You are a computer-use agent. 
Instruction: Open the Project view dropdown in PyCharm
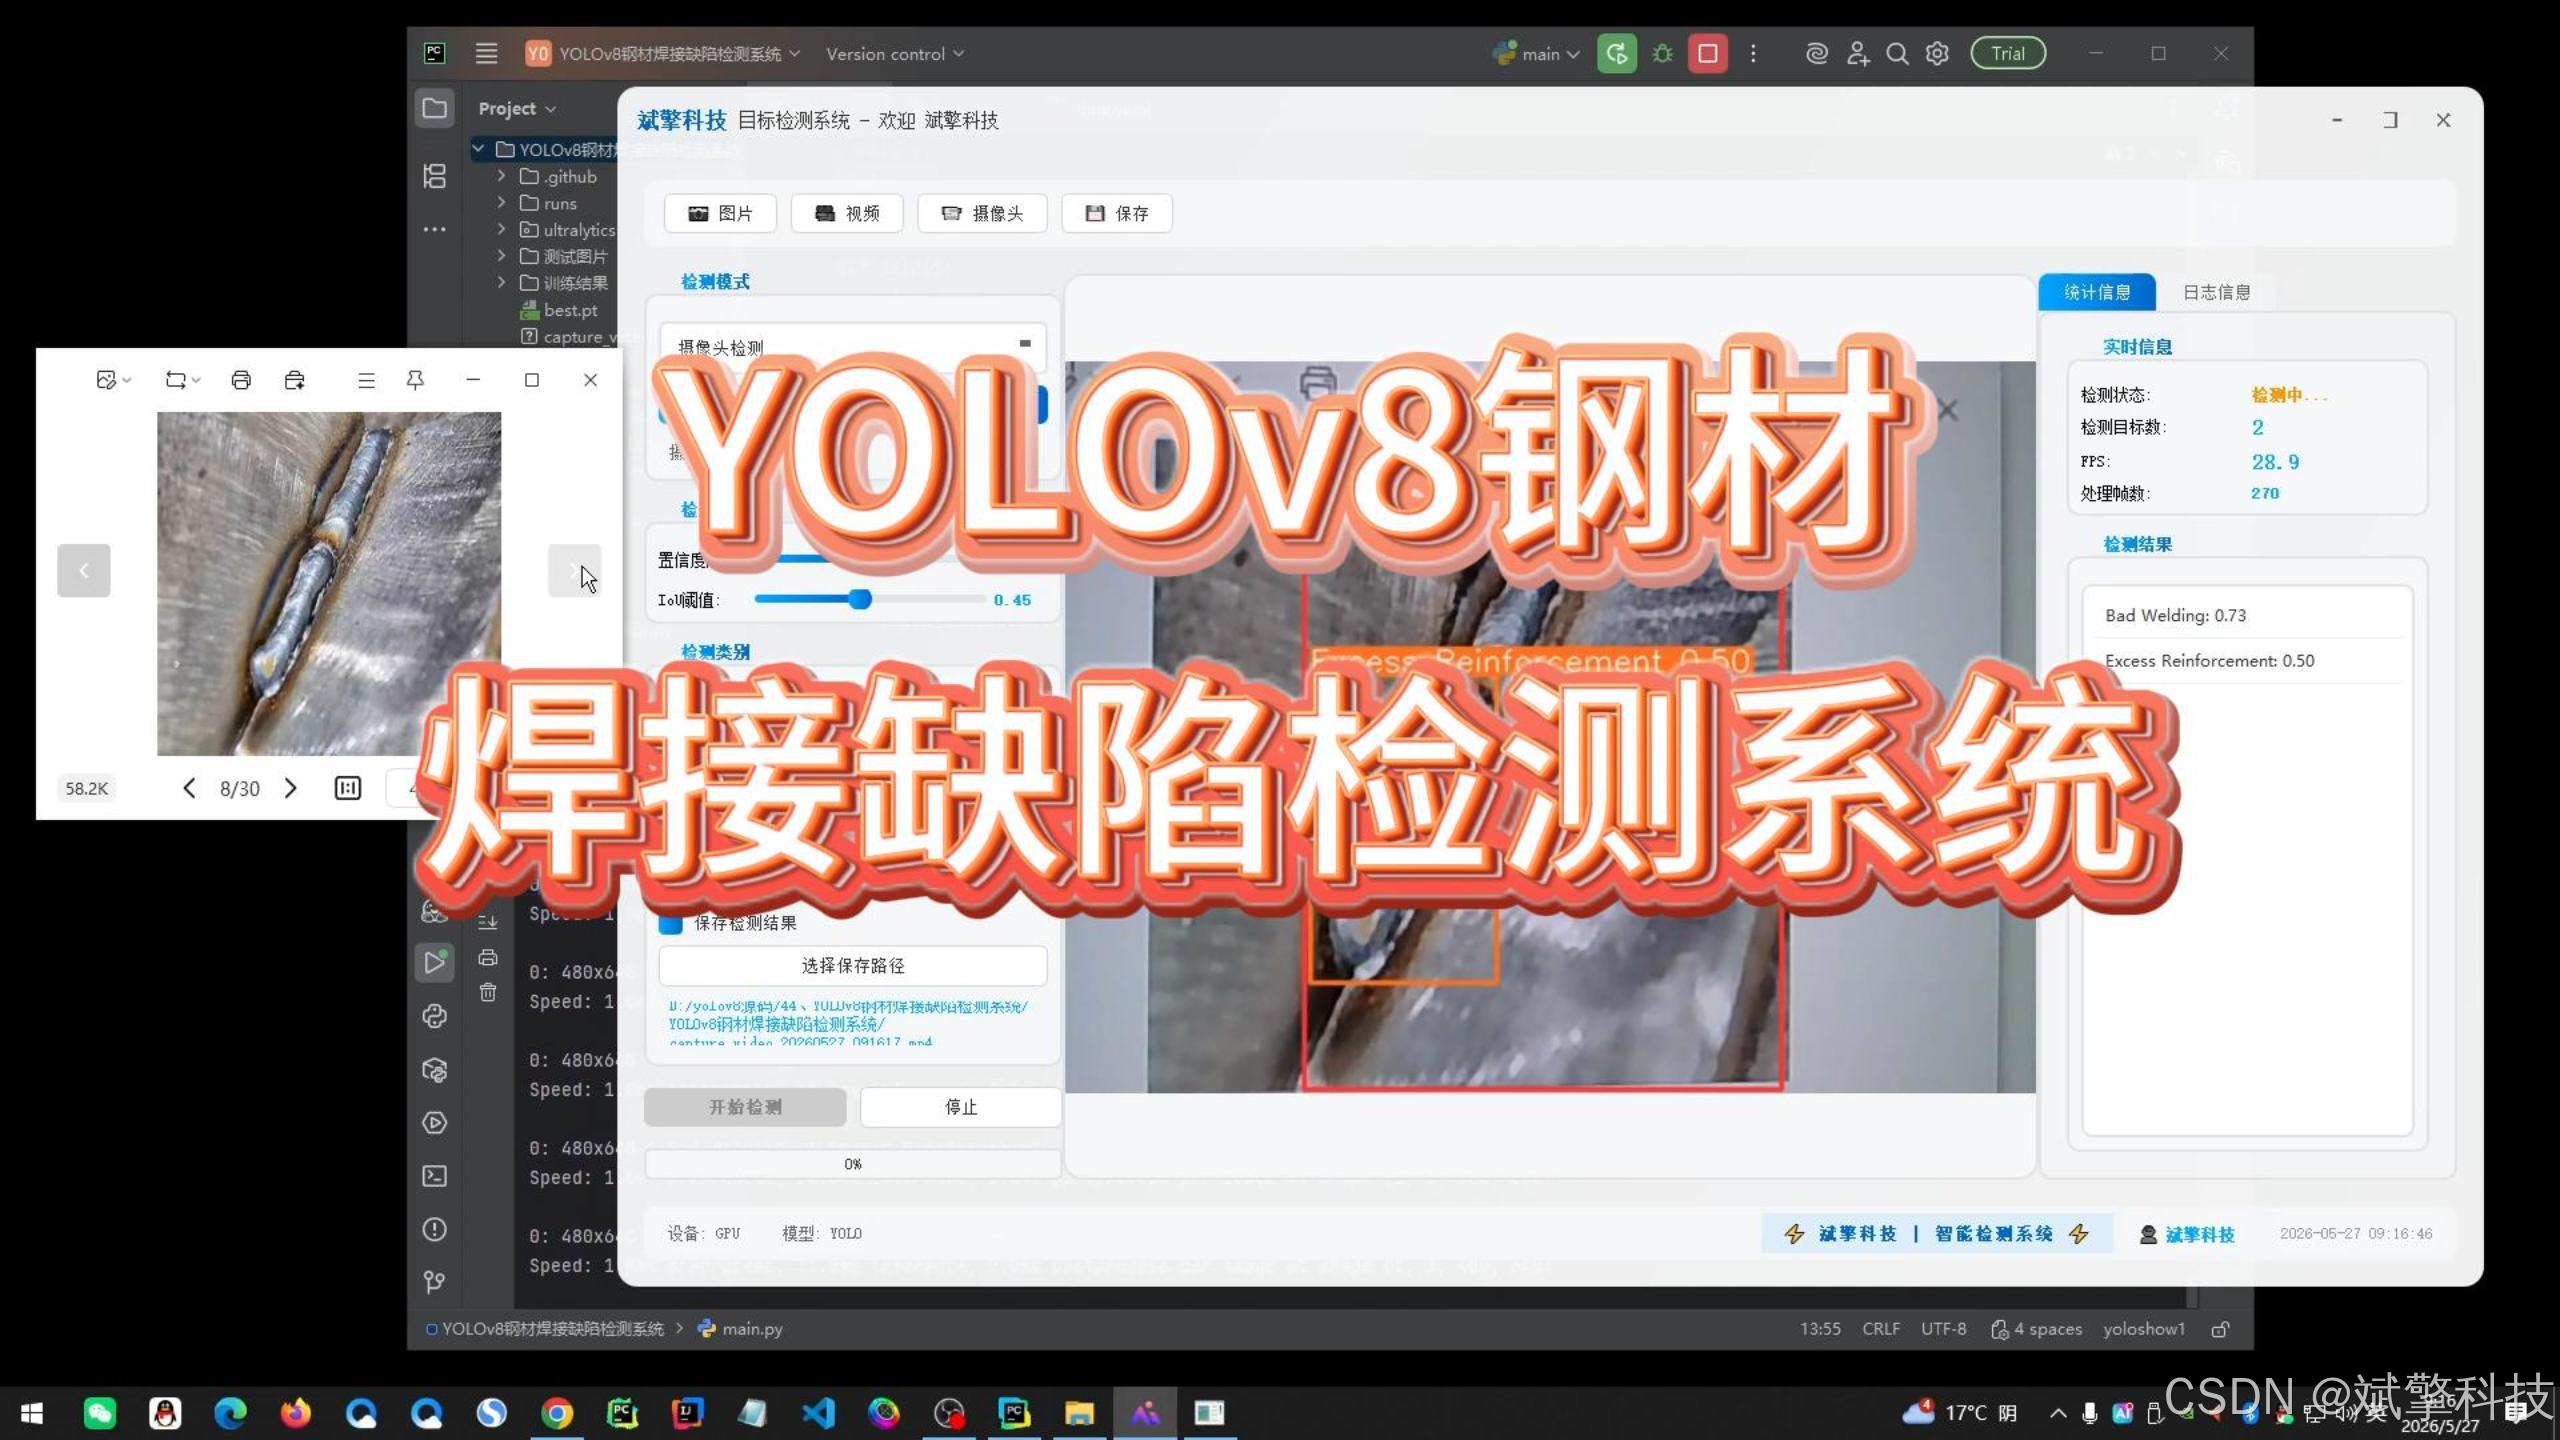pyautogui.click(x=517, y=108)
